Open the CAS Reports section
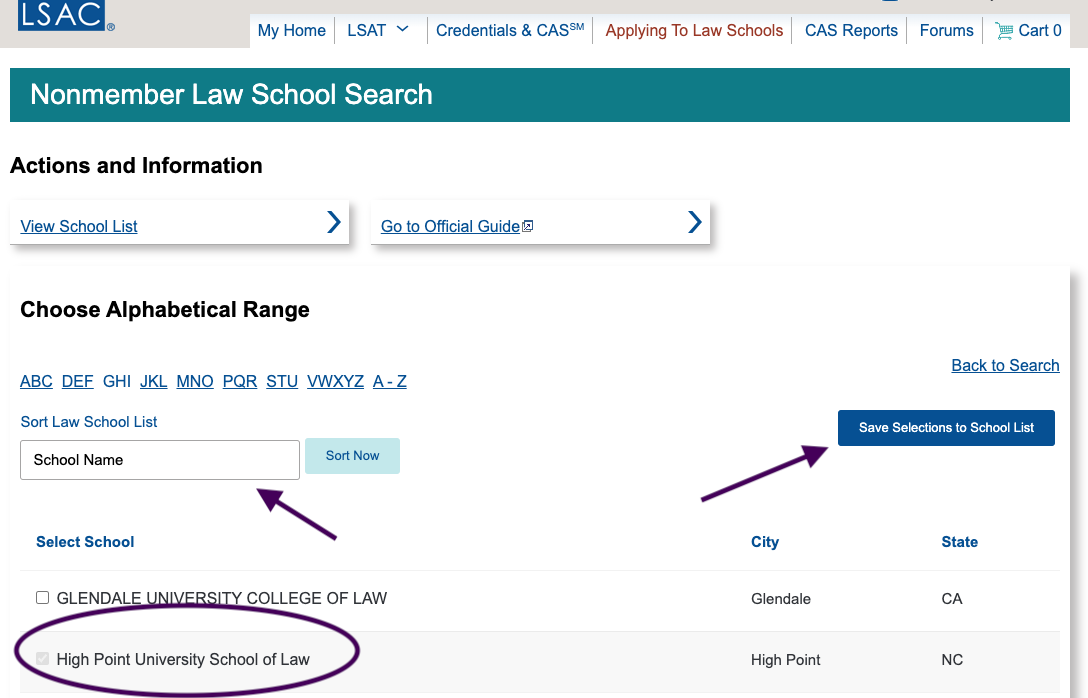1088x698 pixels. (x=850, y=30)
